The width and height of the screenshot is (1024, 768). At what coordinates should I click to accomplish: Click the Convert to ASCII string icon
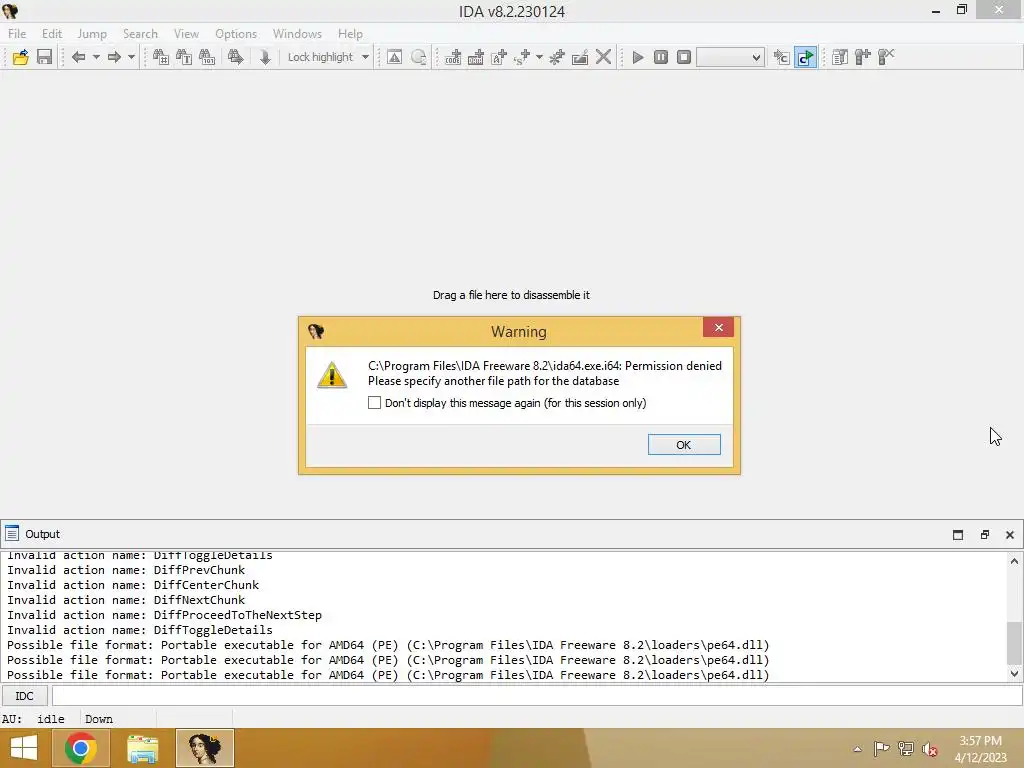pyautogui.click(x=499, y=57)
